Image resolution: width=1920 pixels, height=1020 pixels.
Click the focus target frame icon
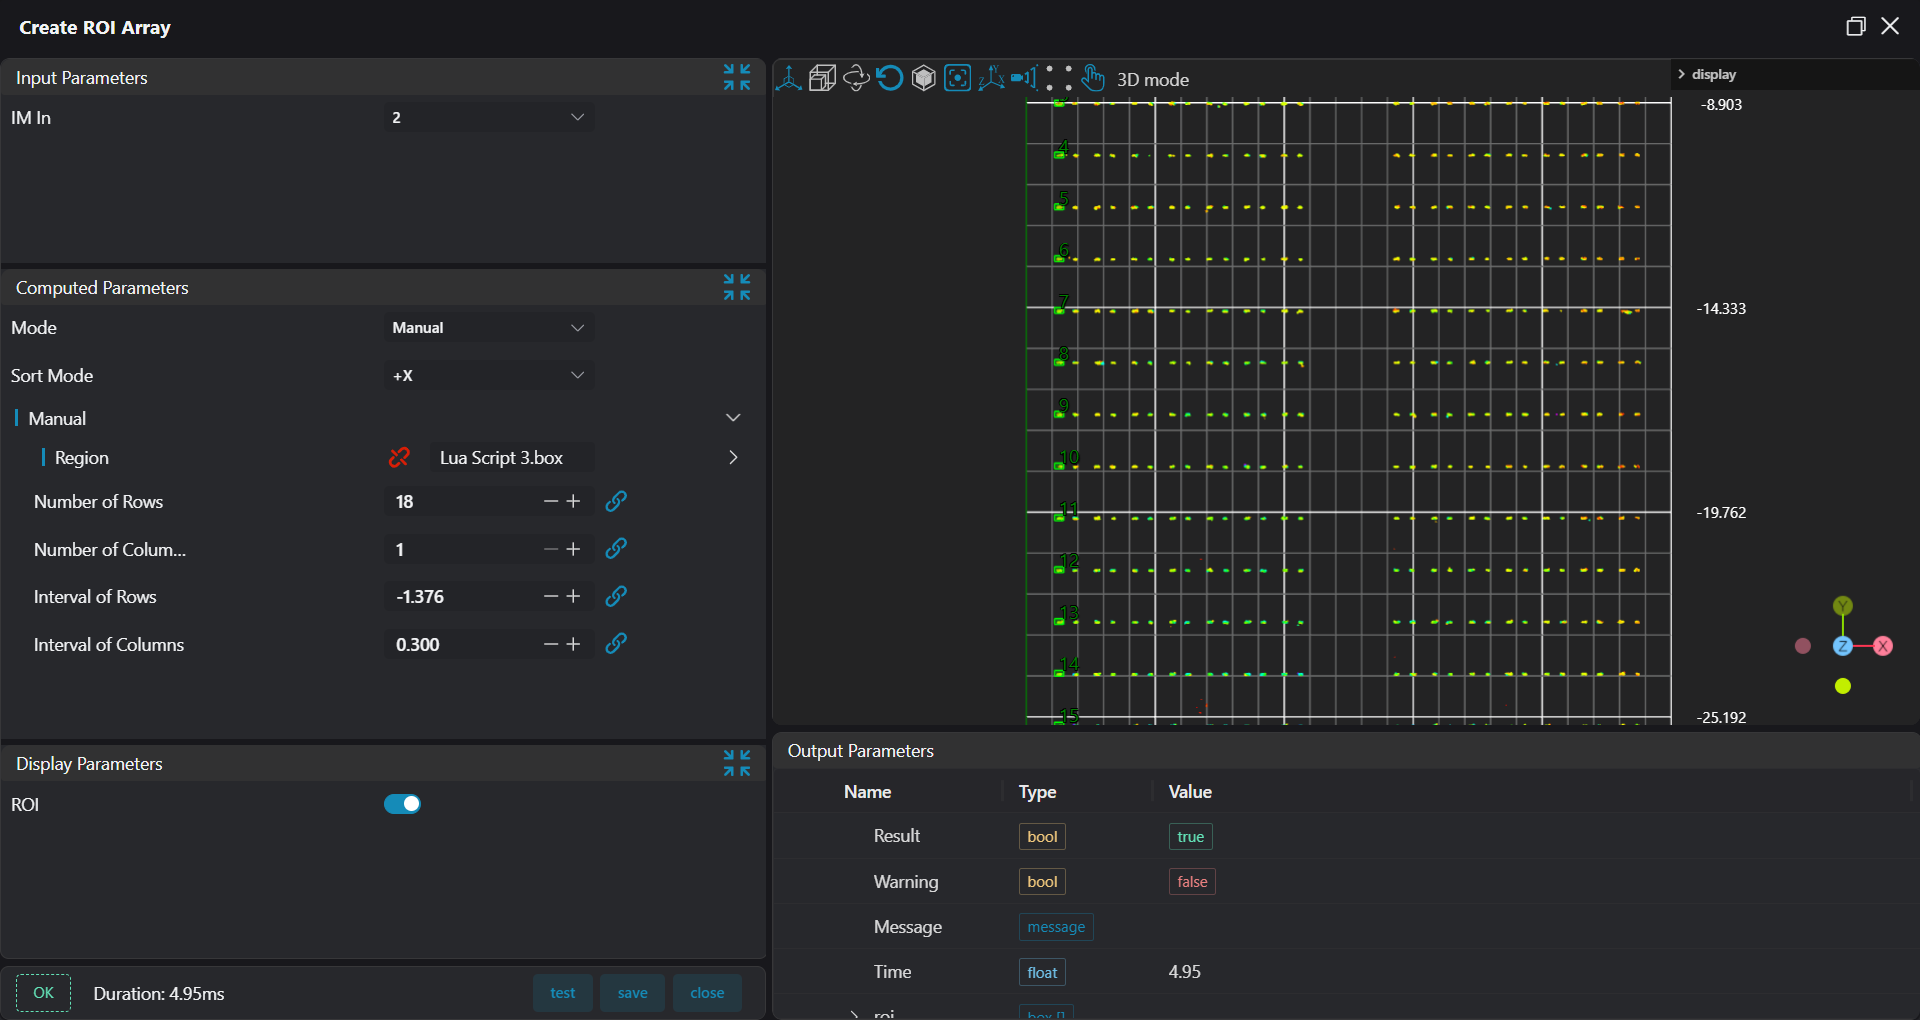(x=957, y=78)
